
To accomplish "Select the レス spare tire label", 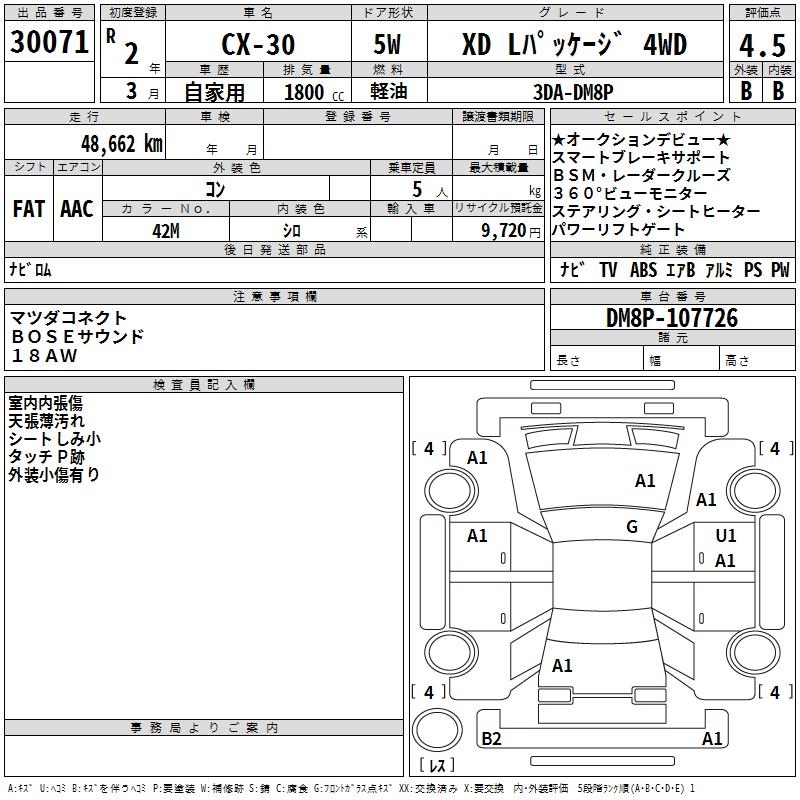I will tap(437, 765).
